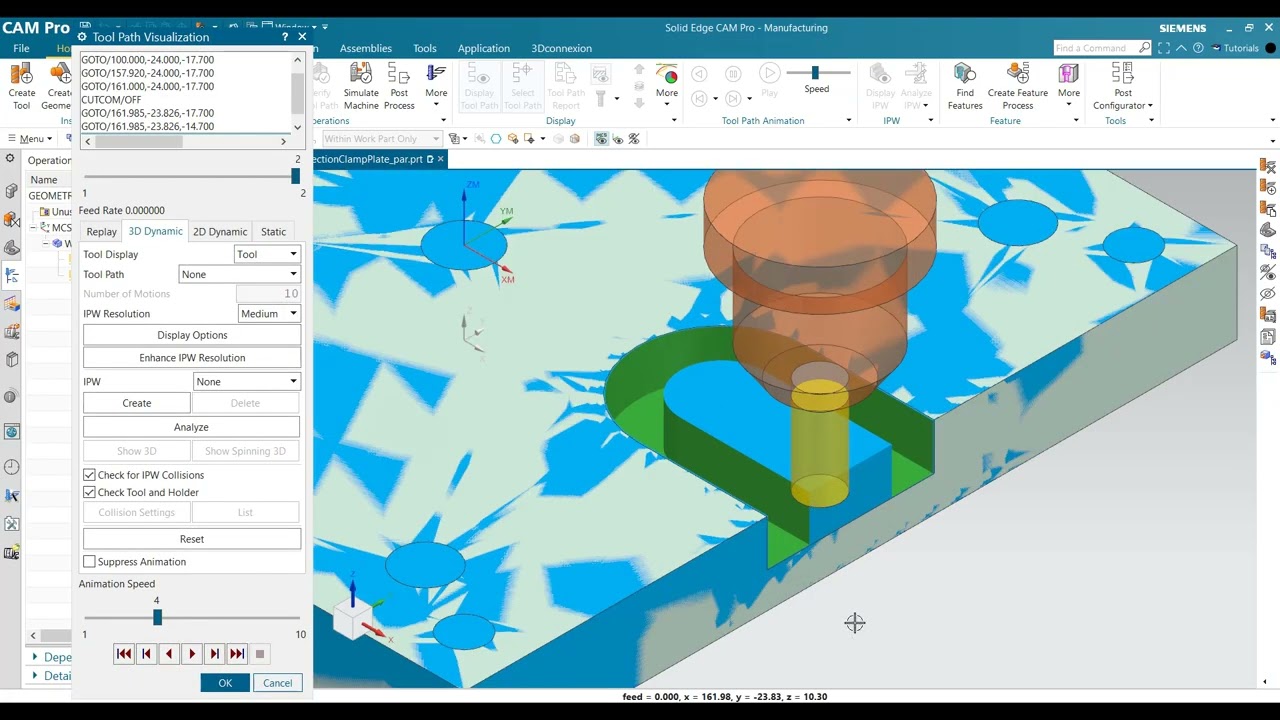1280x720 pixels.
Task: Switch to the Replay tab
Action: pyautogui.click(x=102, y=232)
